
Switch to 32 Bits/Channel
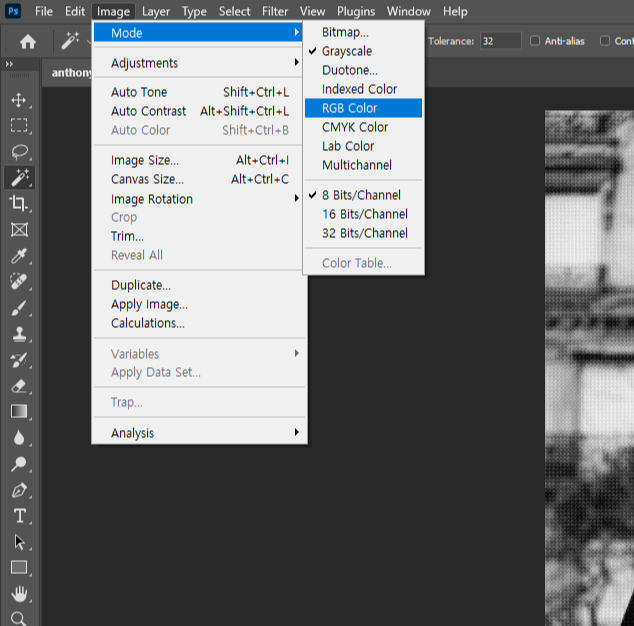click(363, 233)
